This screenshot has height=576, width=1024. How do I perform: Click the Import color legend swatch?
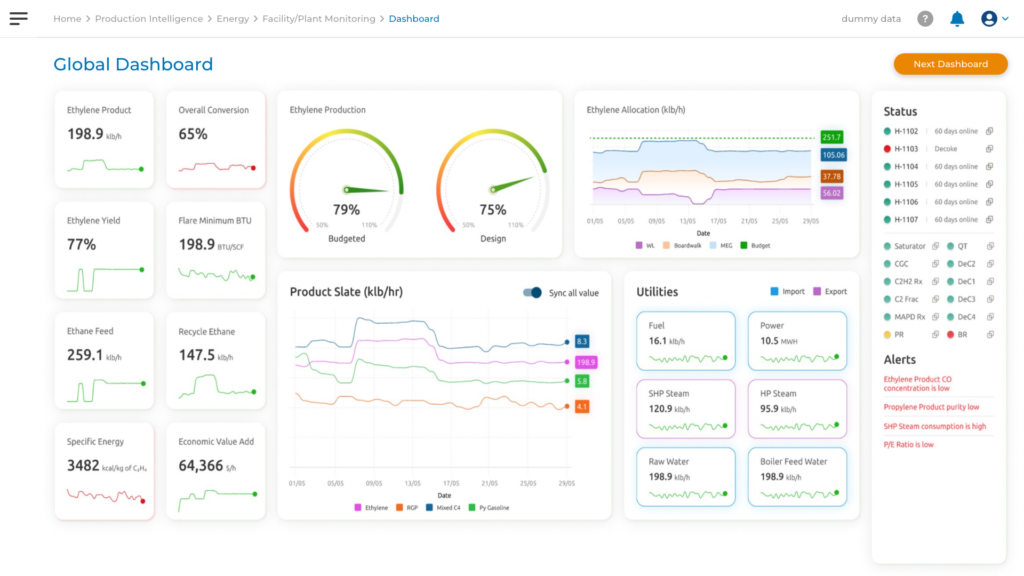[x=774, y=292]
